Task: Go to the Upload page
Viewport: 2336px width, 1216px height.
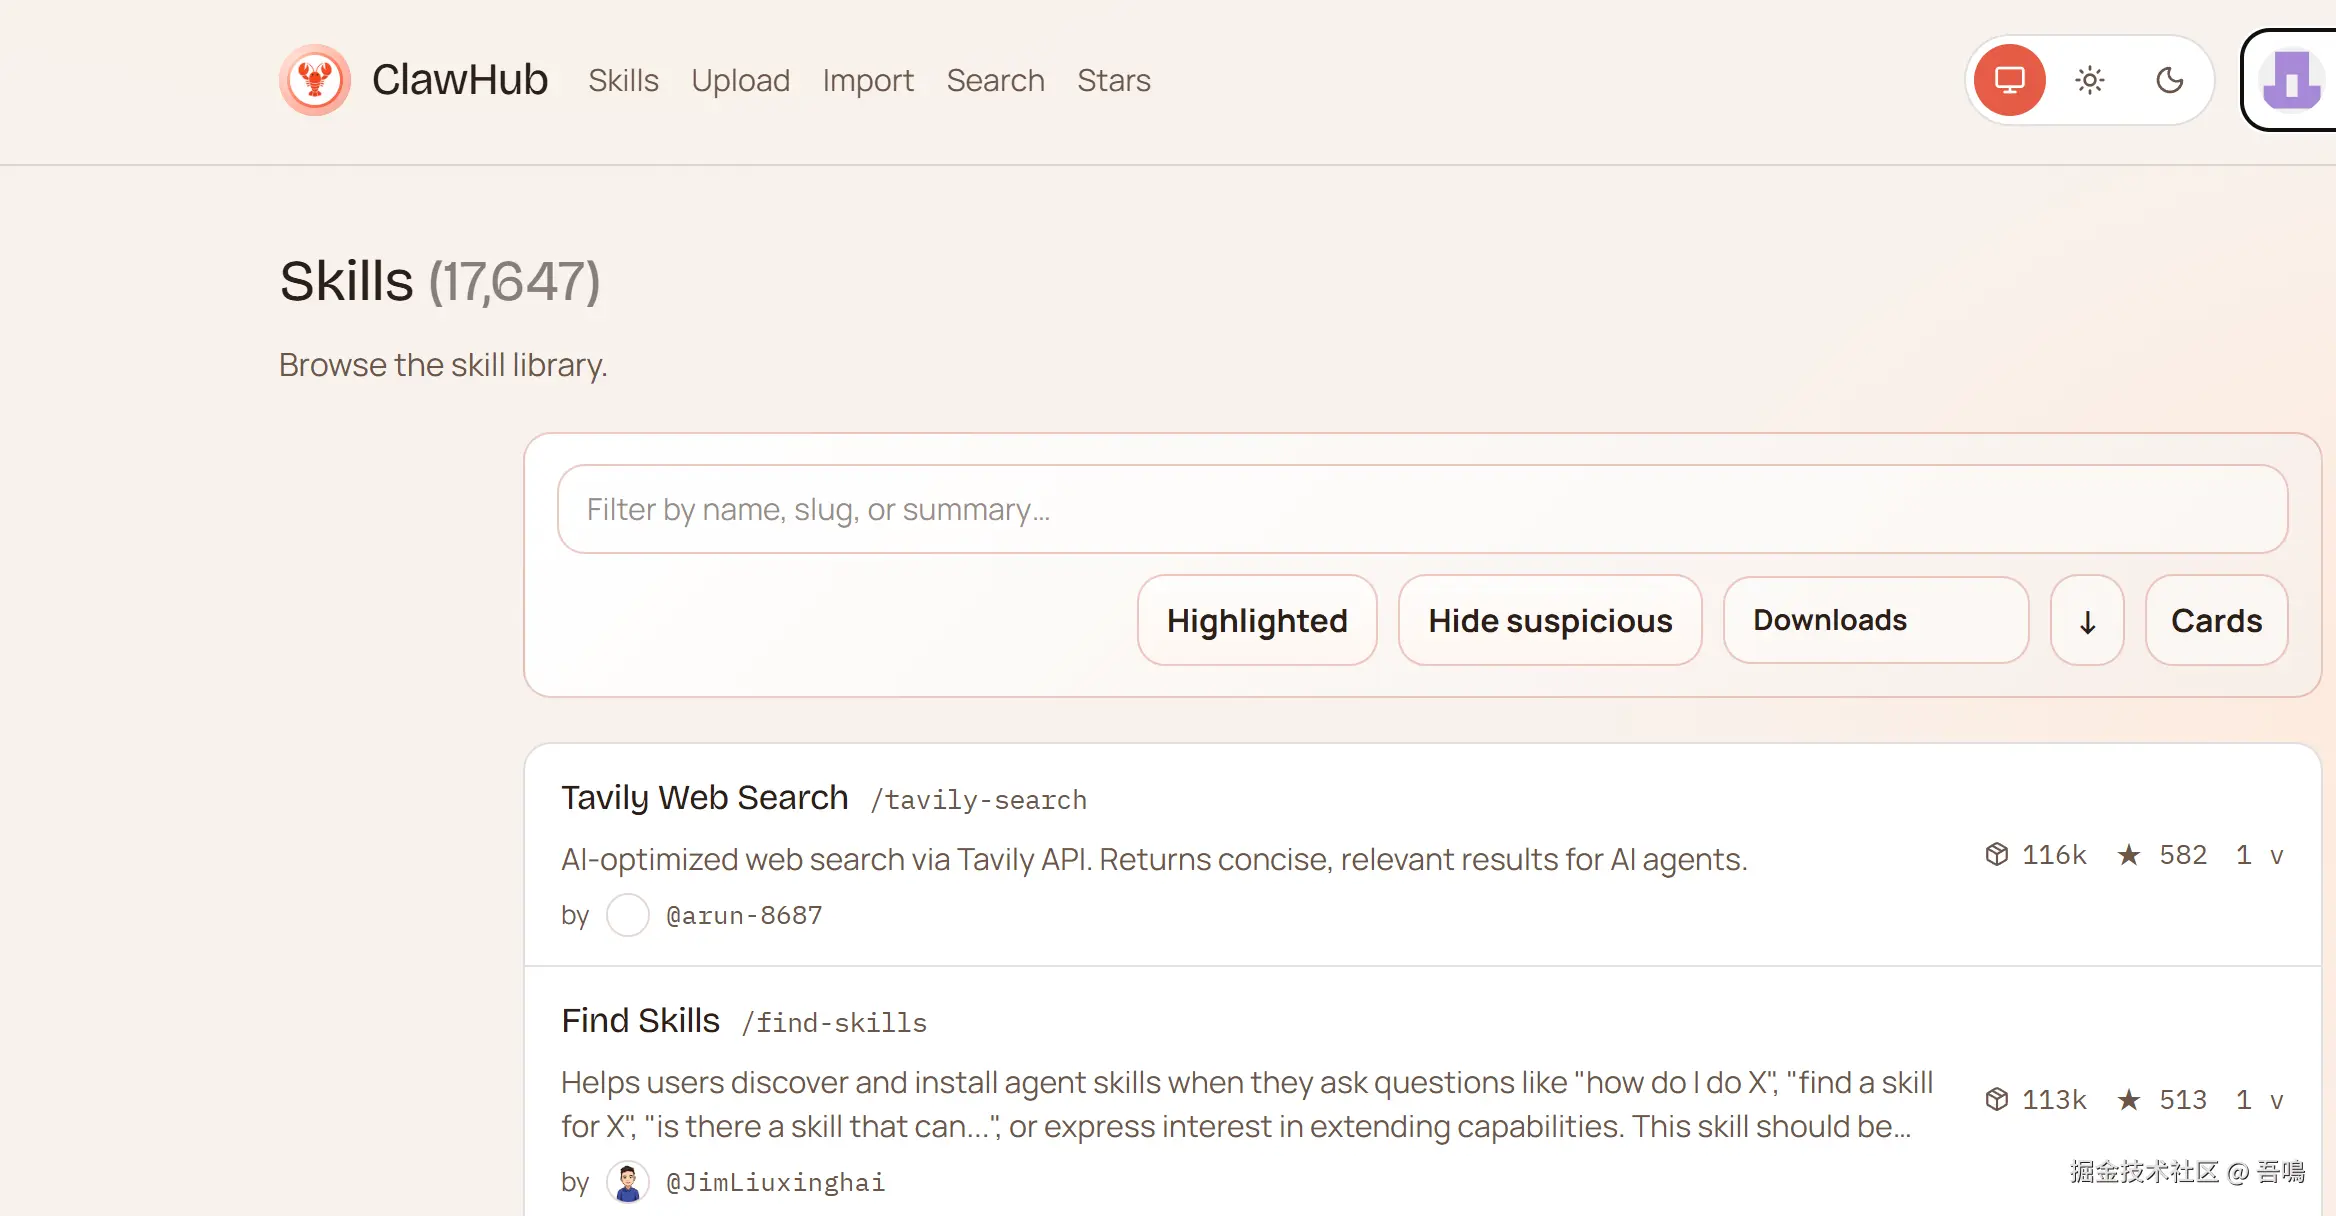Action: [x=740, y=80]
